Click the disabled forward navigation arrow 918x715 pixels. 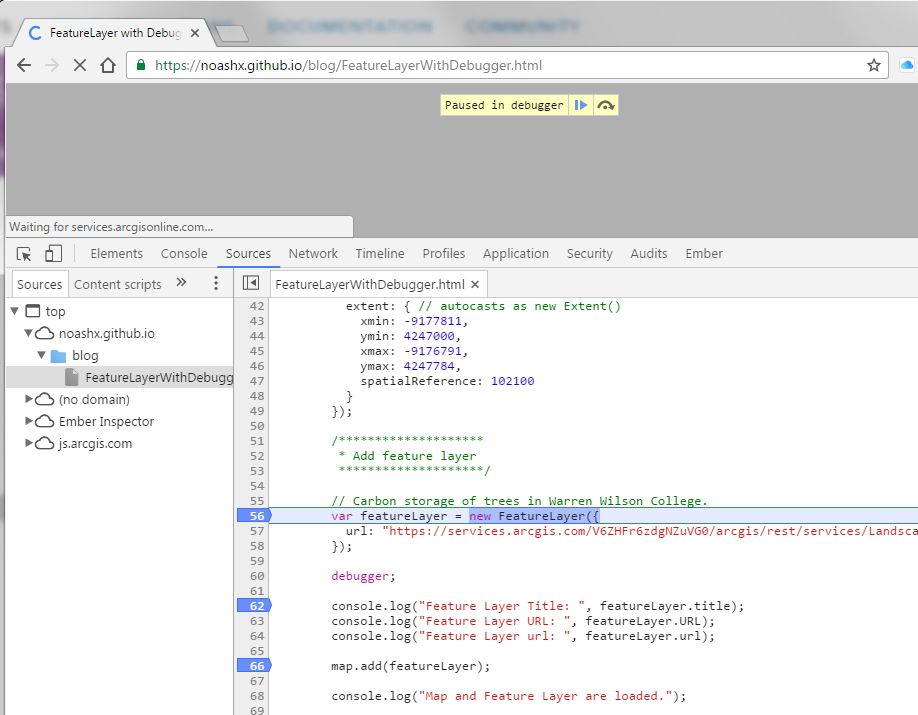pos(52,65)
